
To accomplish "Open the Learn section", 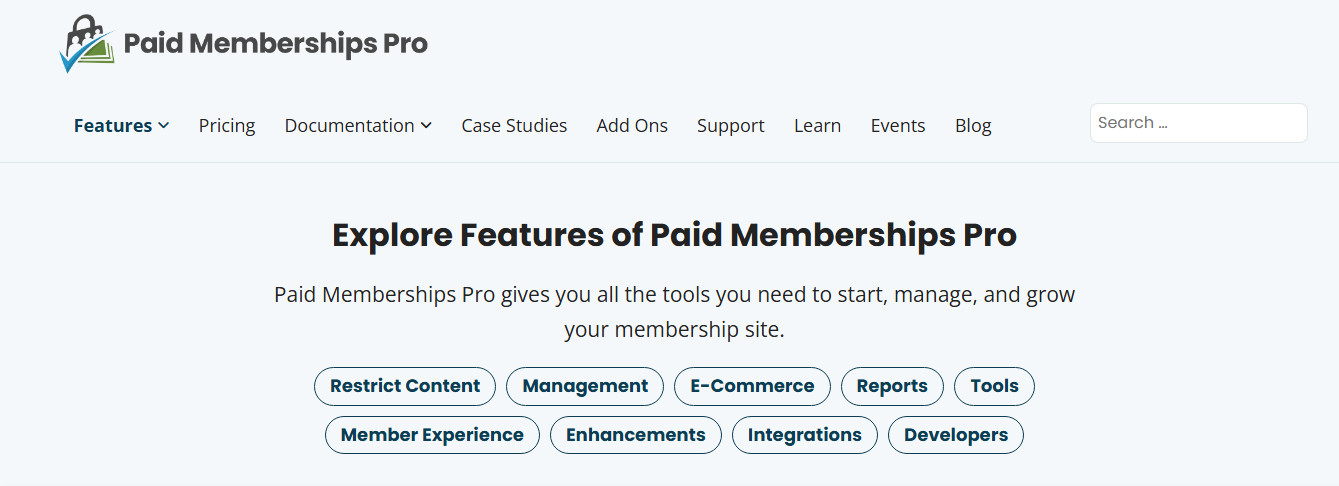I will (817, 125).
